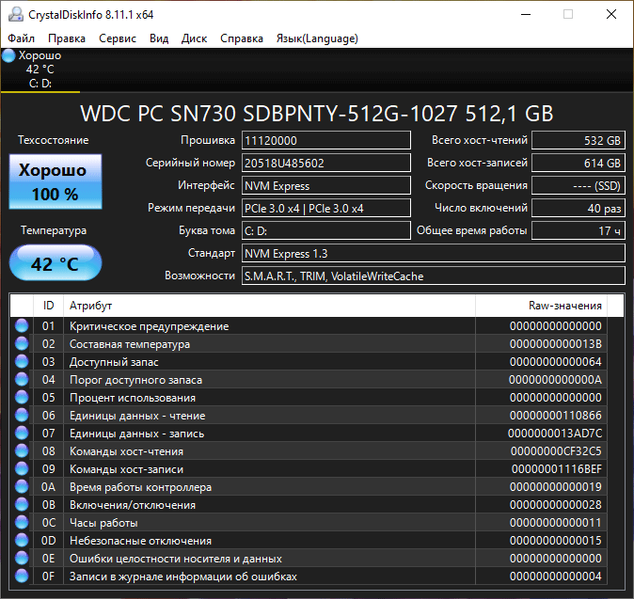Click raw value 000000000013B
Viewport: 634px width, 599px height.
[556, 344]
